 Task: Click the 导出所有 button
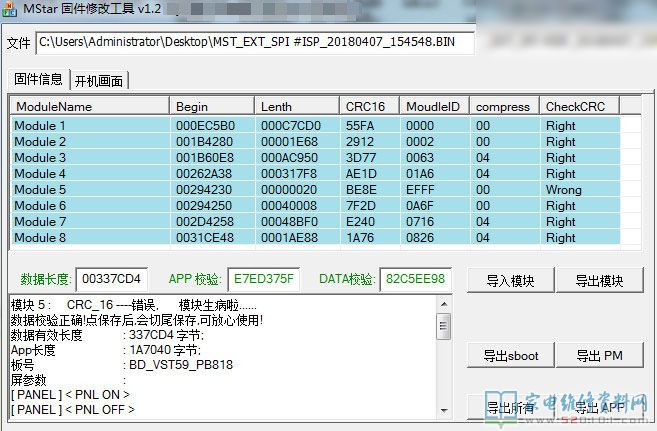coord(509,408)
